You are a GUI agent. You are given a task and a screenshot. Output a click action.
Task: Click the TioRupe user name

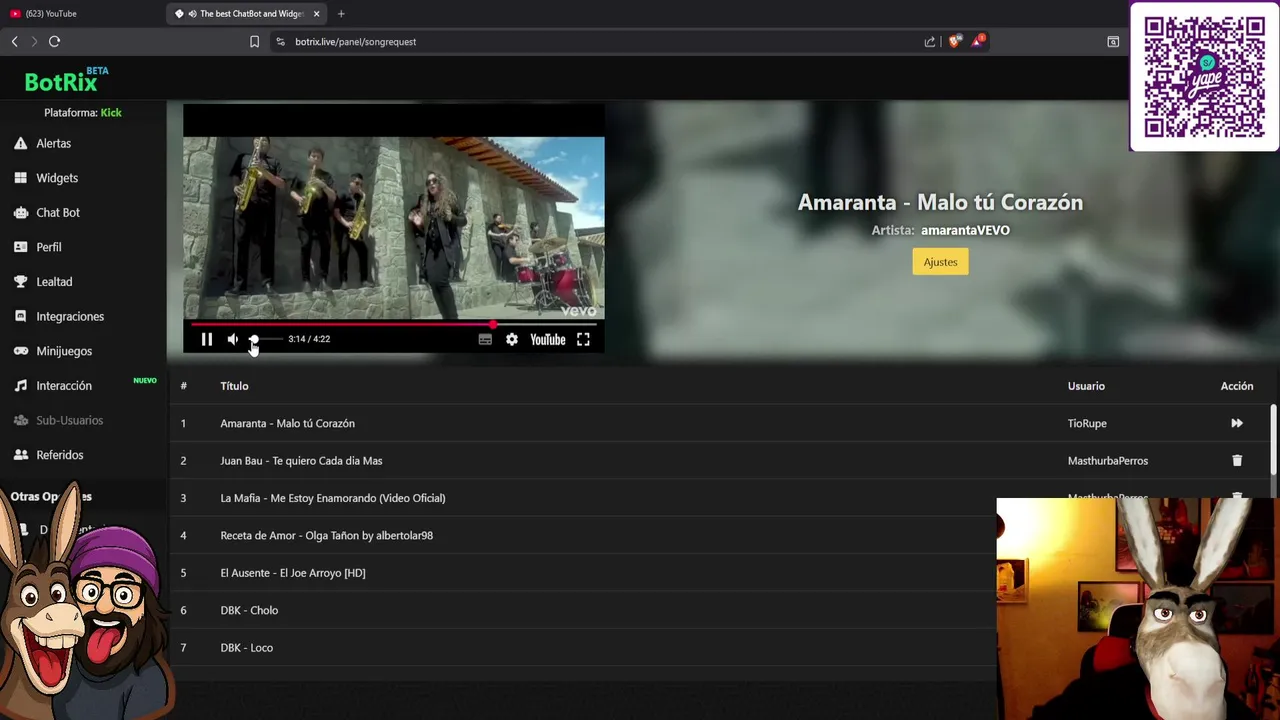click(x=1087, y=423)
